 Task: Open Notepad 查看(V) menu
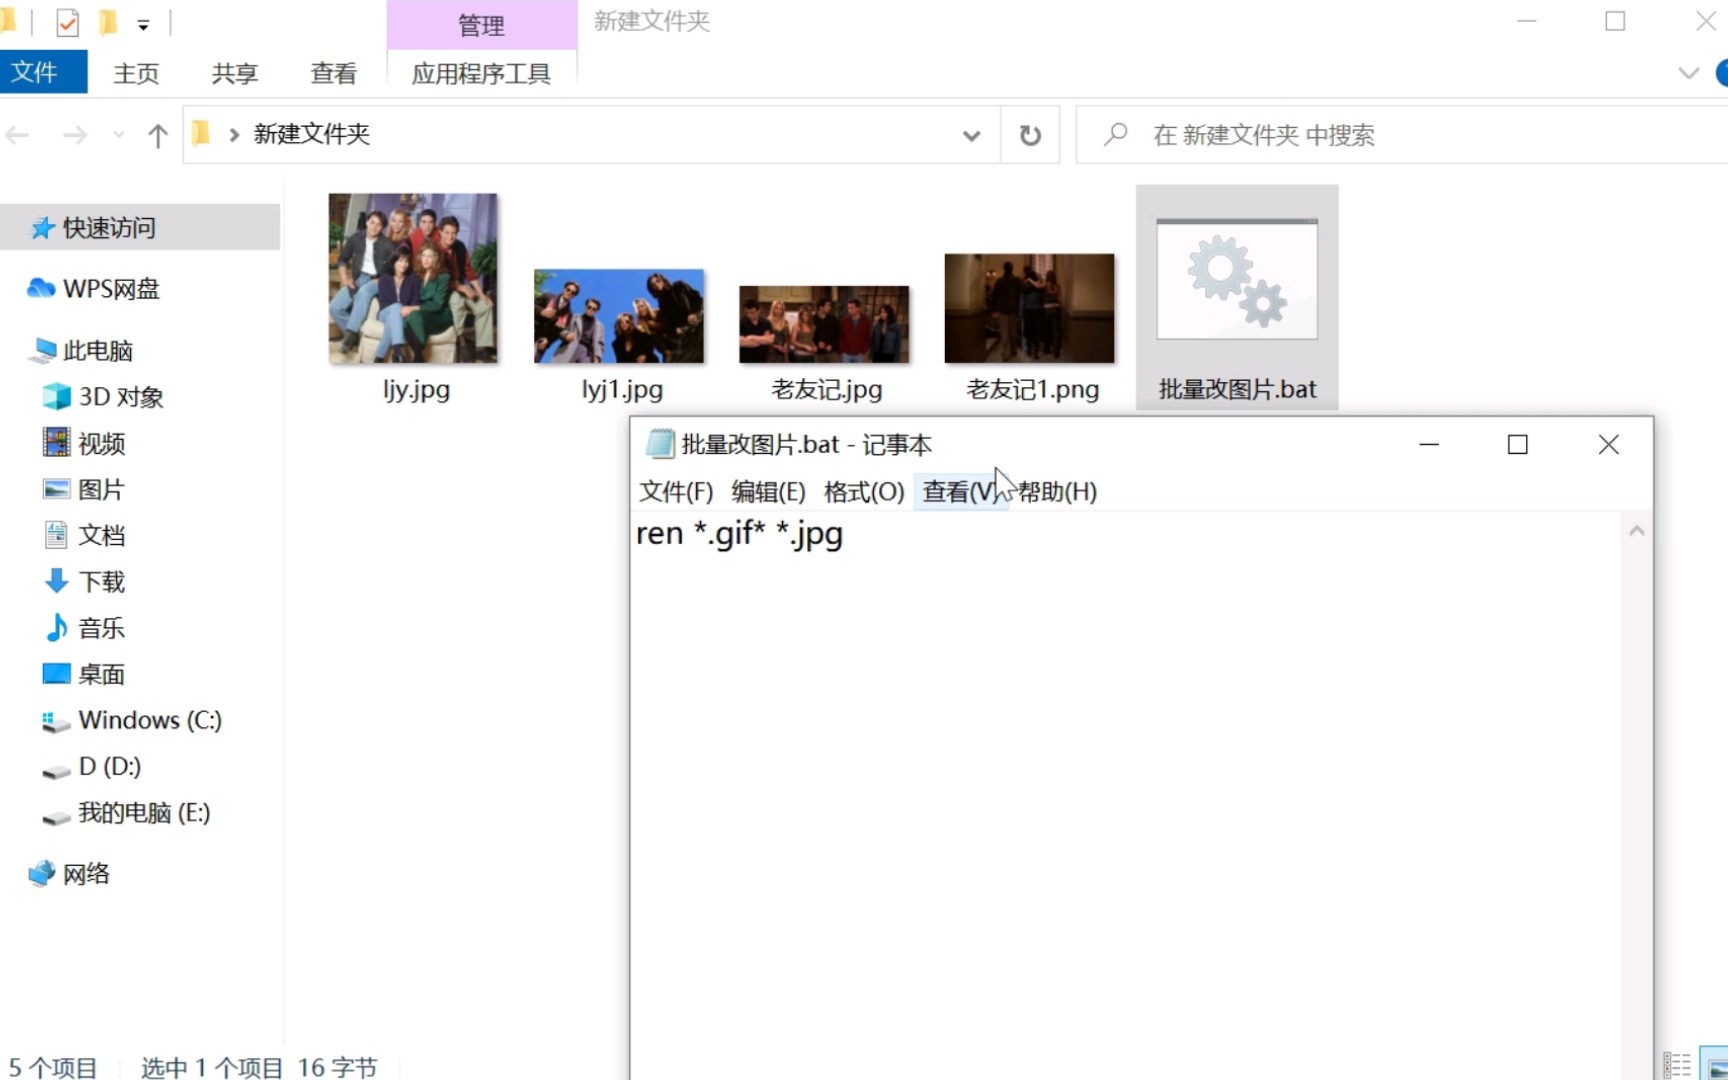tap(961, 492)
